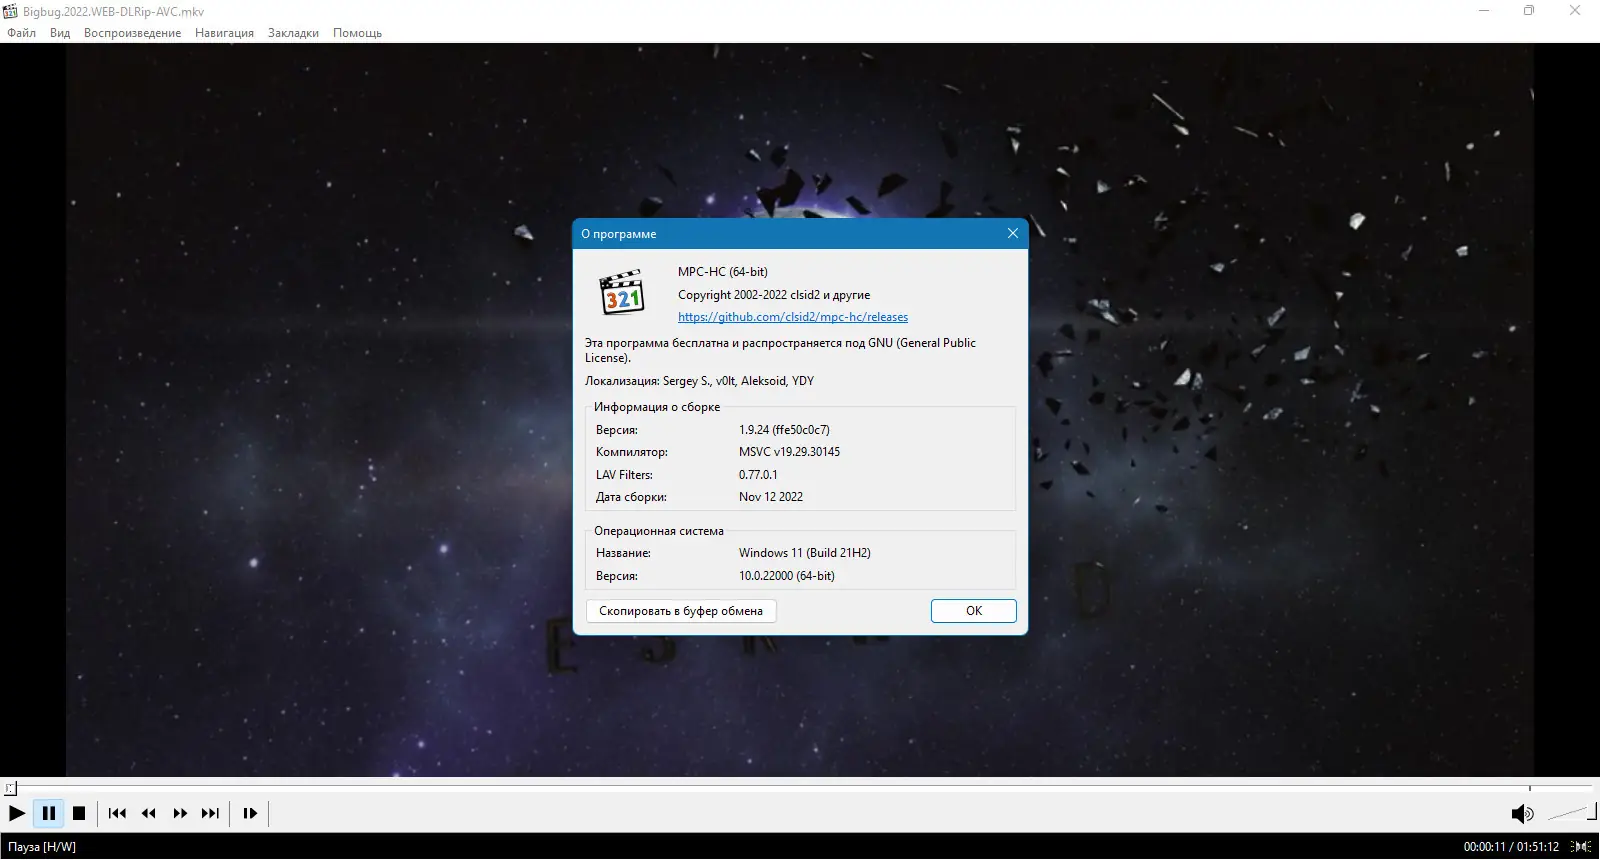Open the Воспроизведение menu
The width and height of the screenshot is (1600, 860).
133,33
